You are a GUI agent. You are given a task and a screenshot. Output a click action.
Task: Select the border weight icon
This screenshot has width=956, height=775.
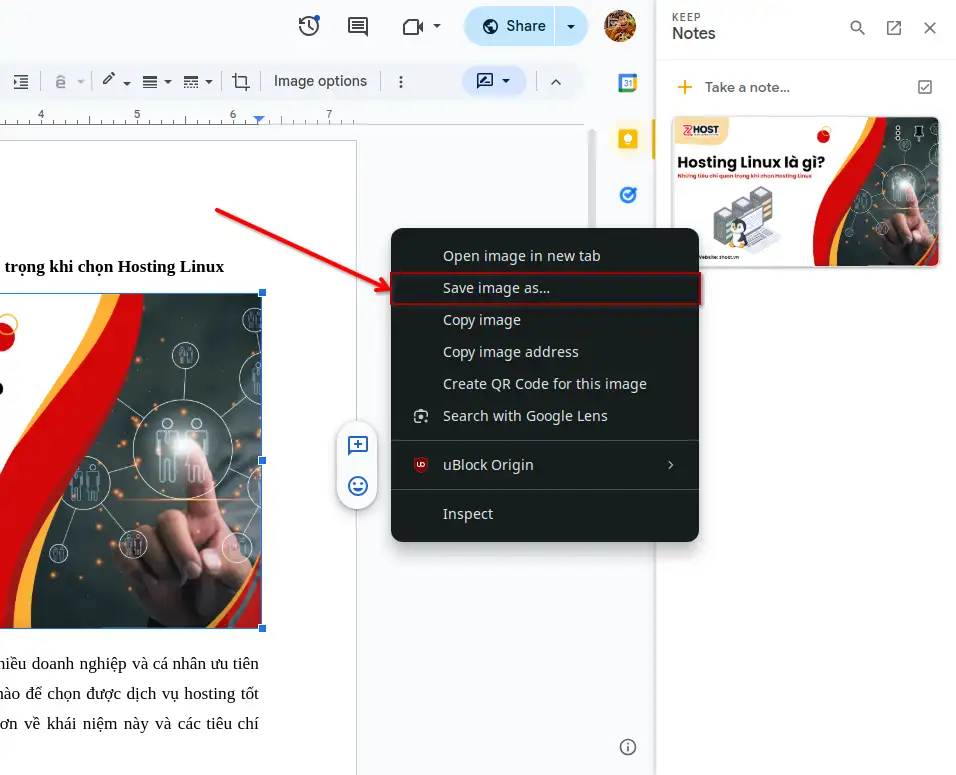point(150,82)
